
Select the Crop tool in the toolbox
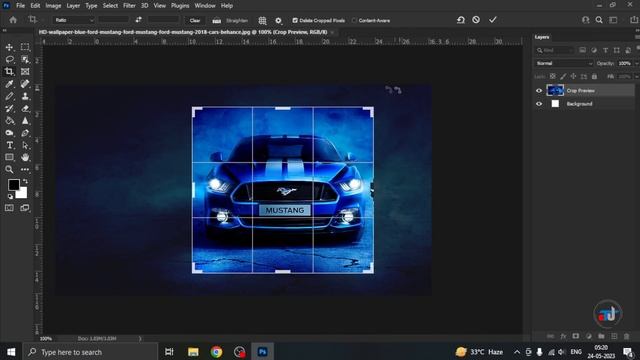[x=9, y=71]
